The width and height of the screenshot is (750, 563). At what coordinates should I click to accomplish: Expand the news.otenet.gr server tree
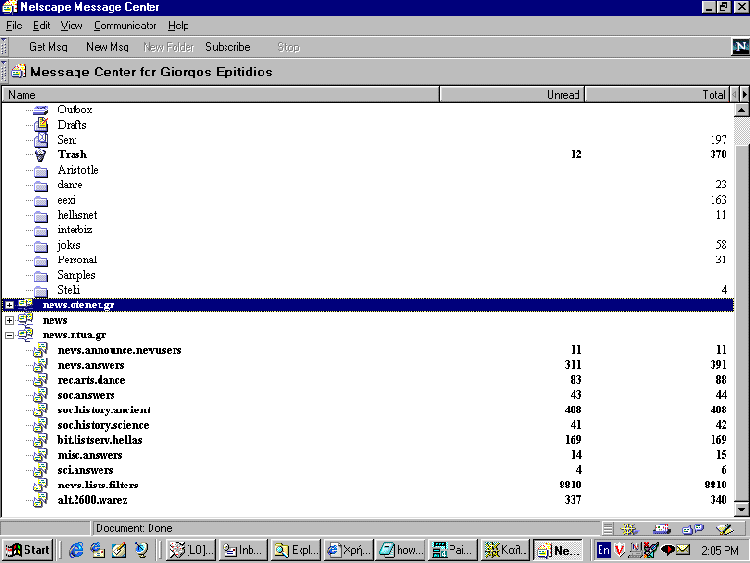point(9,305)
